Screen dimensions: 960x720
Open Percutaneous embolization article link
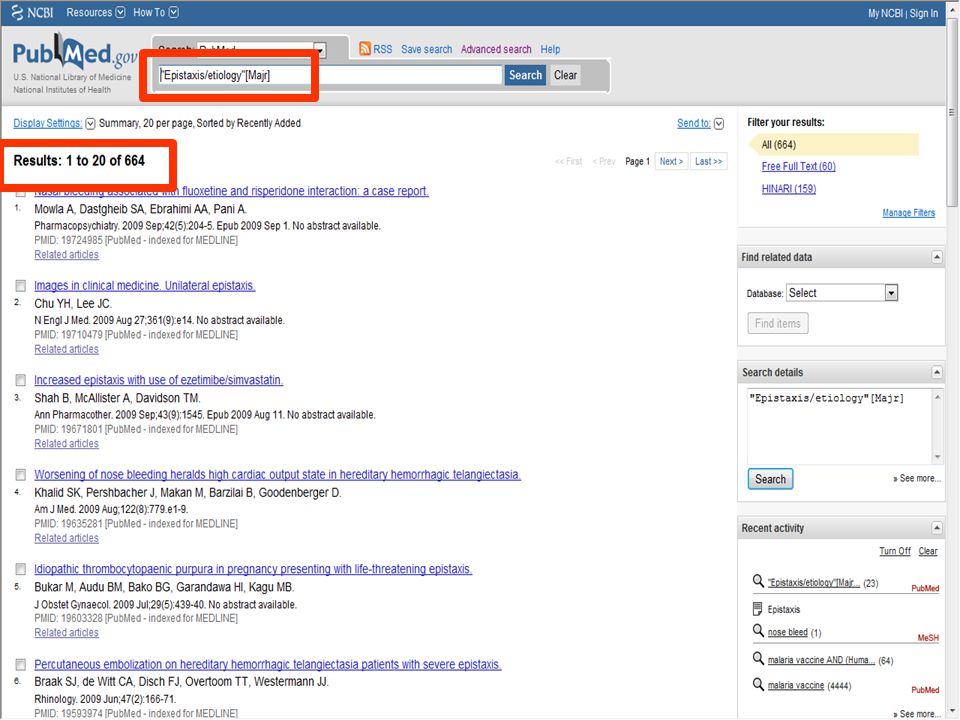click(268, 664)
